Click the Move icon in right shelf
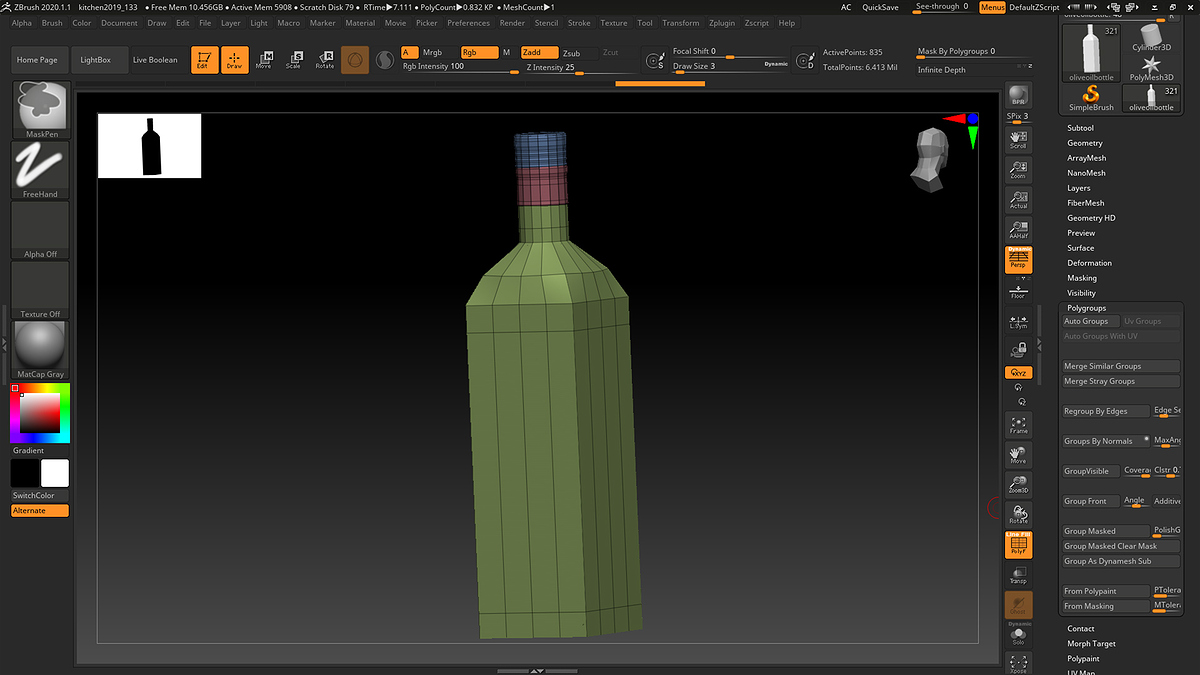 point(1018,455)
